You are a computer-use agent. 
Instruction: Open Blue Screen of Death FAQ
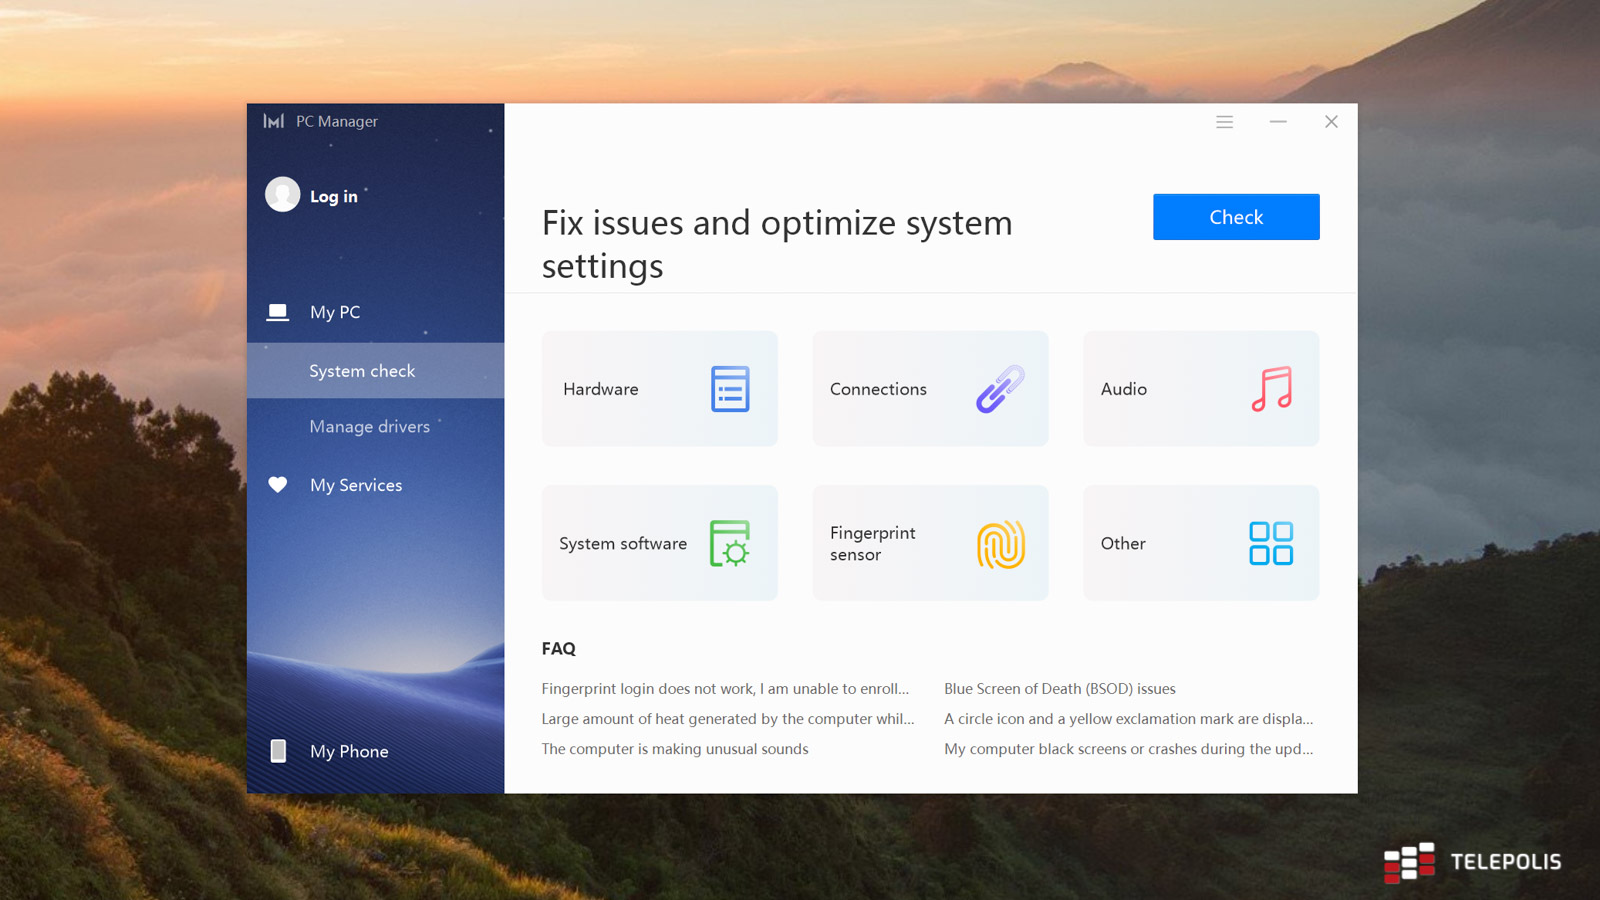(1059, 689)
